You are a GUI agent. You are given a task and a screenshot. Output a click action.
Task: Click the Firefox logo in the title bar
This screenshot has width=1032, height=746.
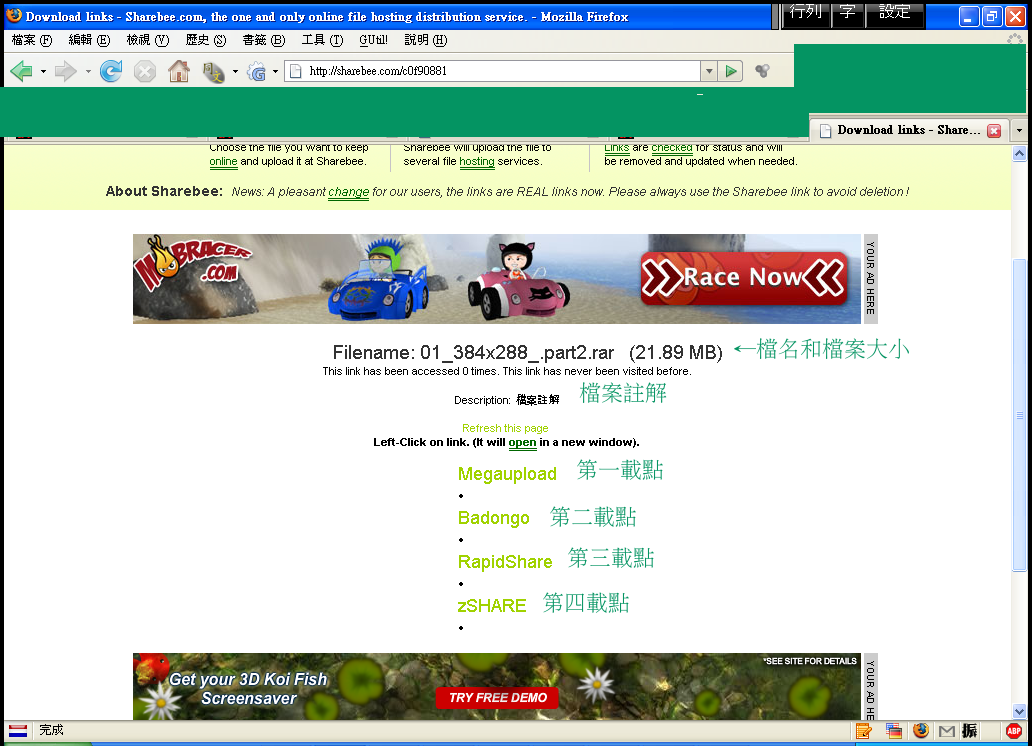14,16
